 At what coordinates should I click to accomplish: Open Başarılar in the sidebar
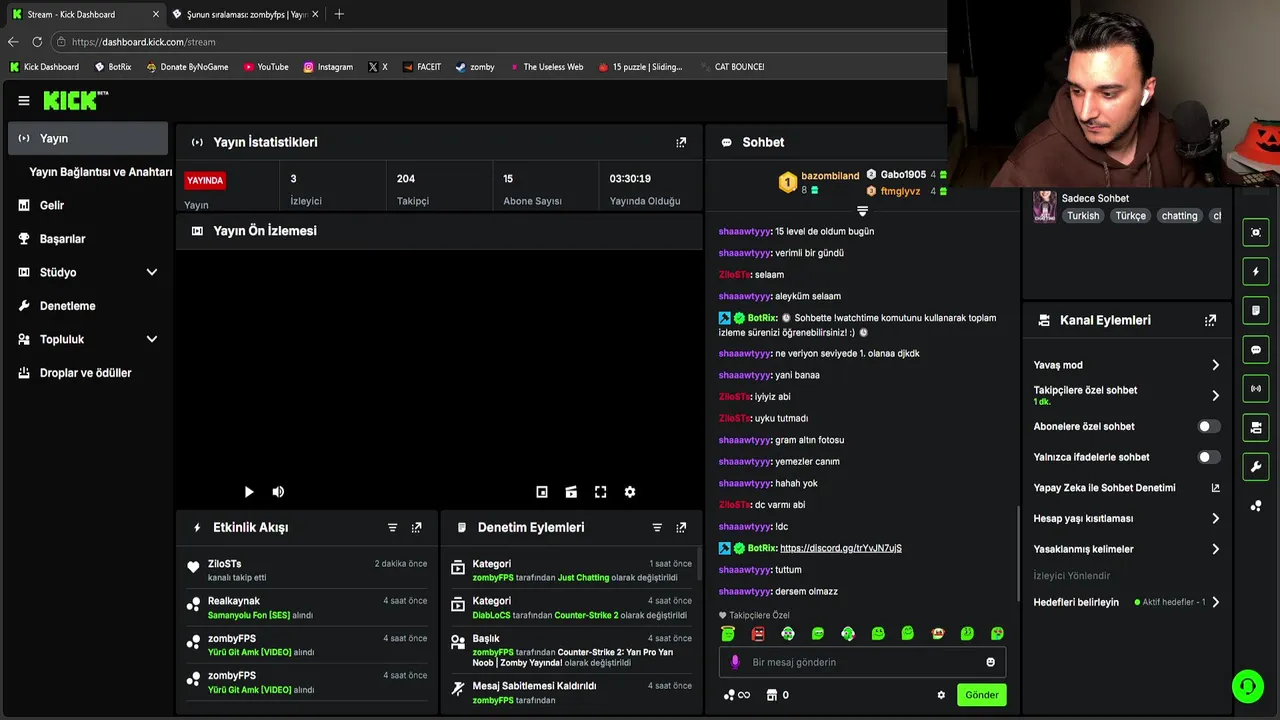point(88,239)
